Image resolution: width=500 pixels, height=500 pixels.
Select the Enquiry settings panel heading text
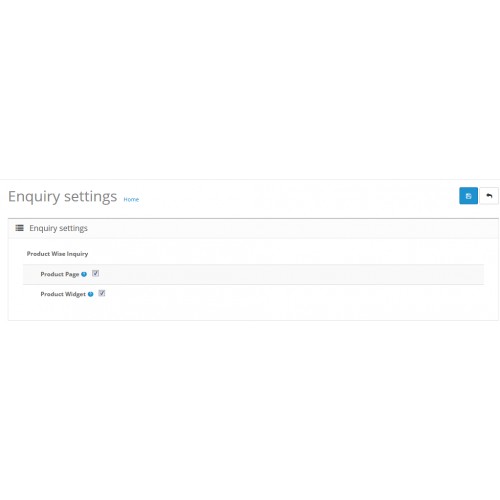click(58, 228)
